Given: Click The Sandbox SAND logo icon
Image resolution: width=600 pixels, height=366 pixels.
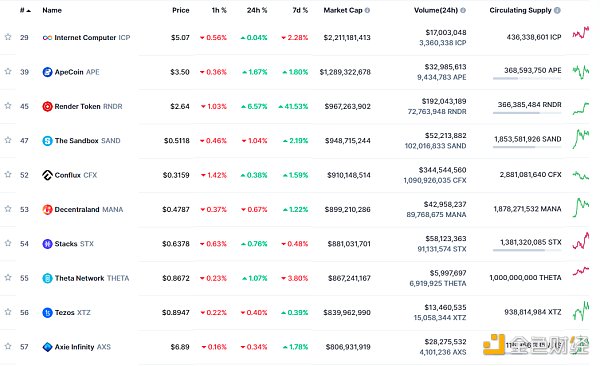Looking at the screenshot, I should [x=47, y=141].
